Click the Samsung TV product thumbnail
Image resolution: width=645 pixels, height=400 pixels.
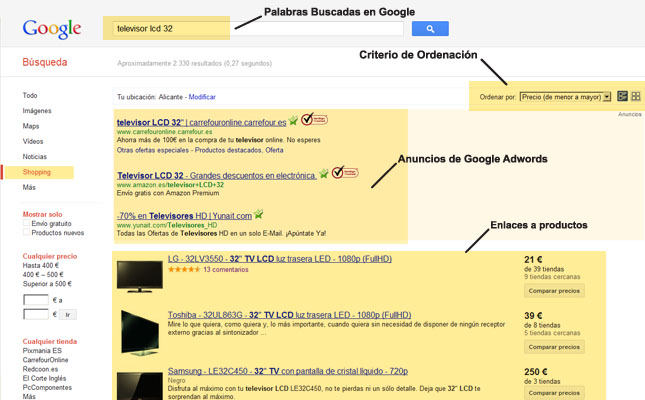point(139,386)
